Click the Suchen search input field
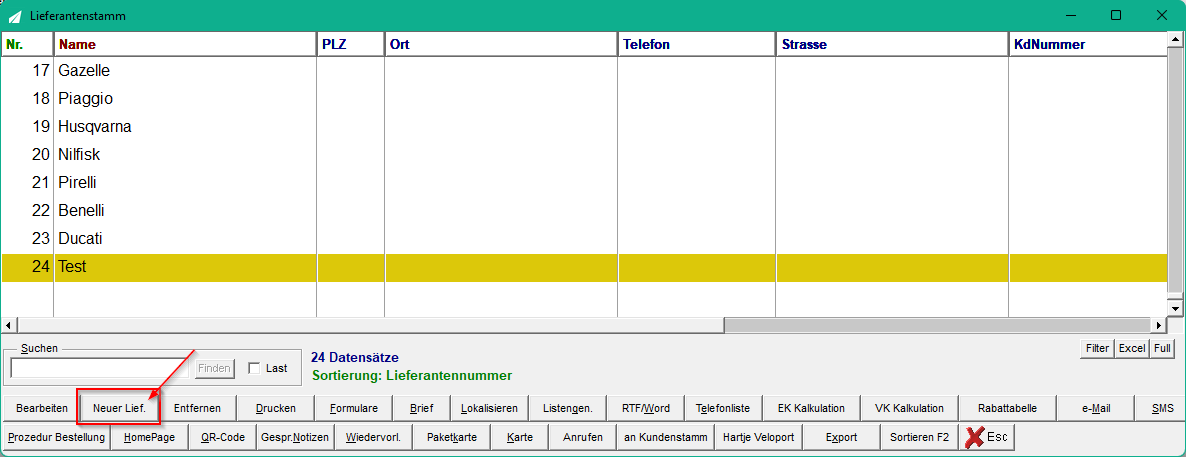The width and height of the screenshot is (1186, 457). click(99, 368)
